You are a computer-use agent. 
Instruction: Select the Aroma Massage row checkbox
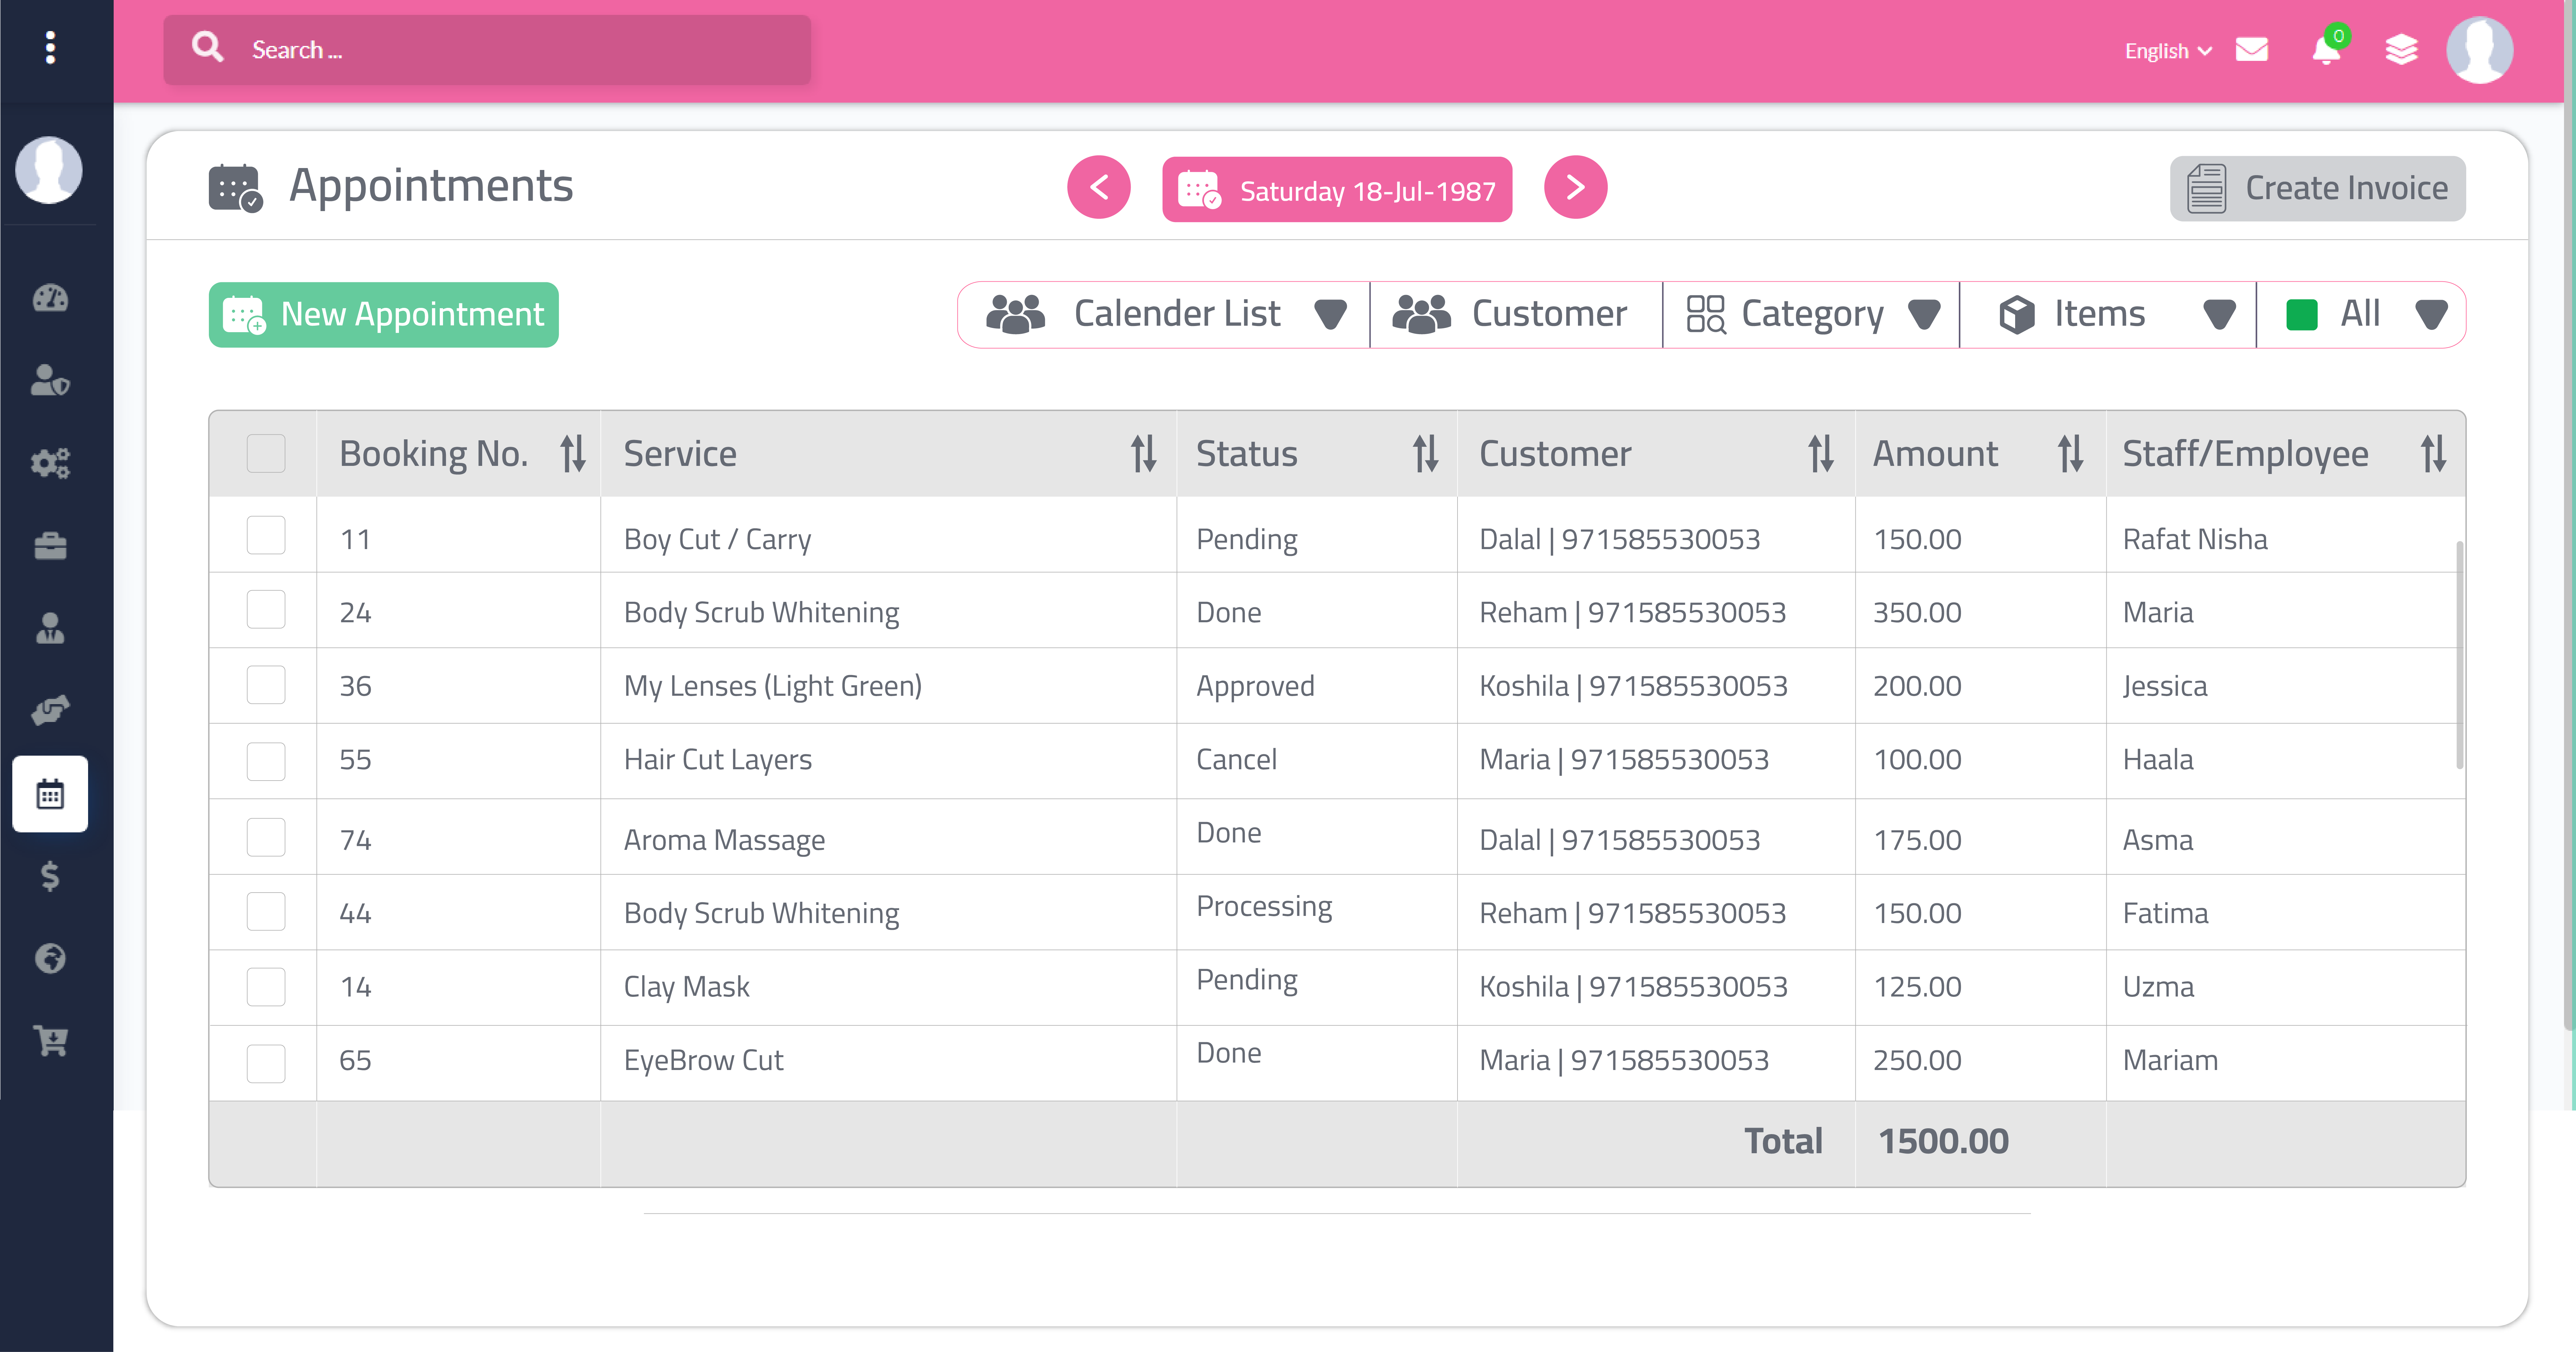pos(266,837)
